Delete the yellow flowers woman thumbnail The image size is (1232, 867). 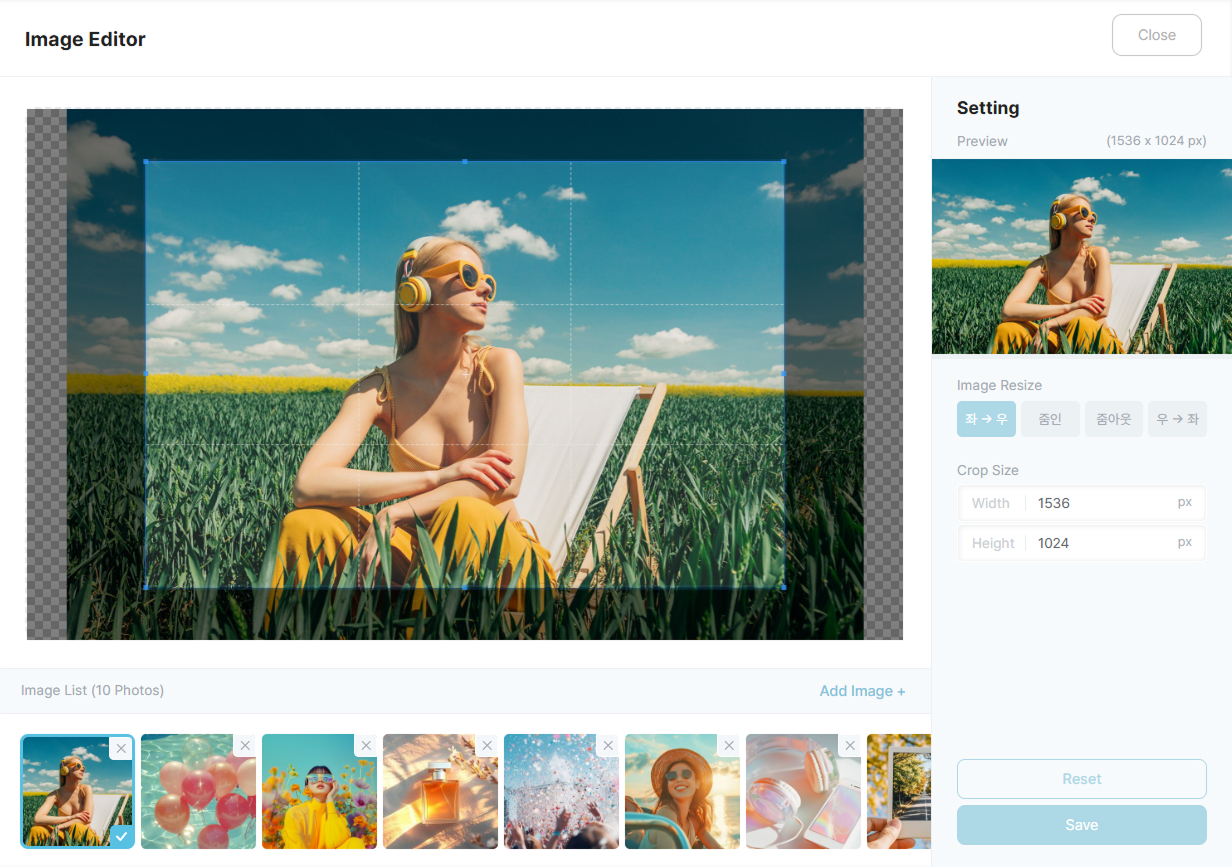pos(366,746)
